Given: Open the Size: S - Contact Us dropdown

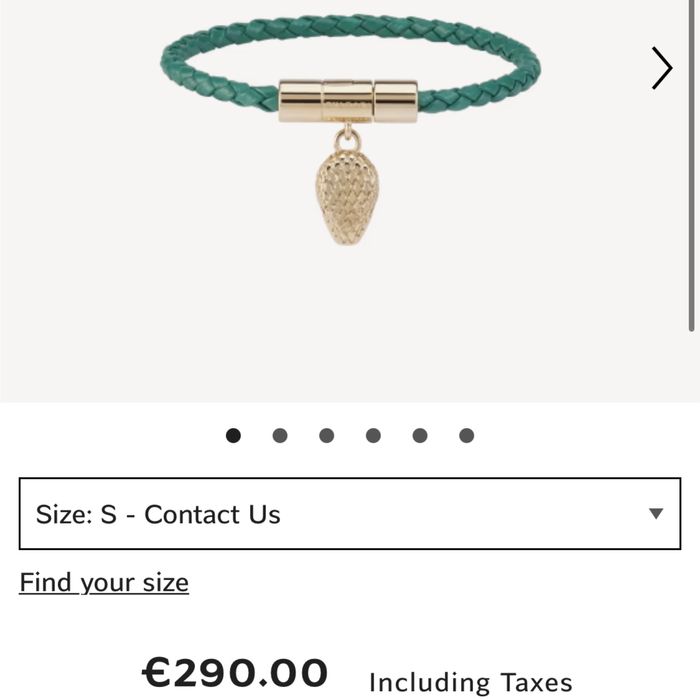Looking at the screenshot, I should click(x=350, y=513).
